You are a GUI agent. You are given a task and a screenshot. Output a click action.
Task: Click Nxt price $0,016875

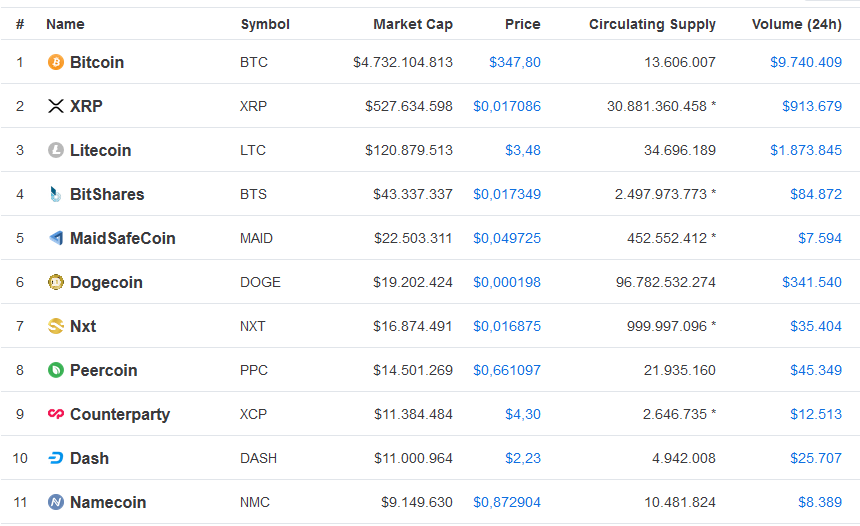pyautogui.click(x=507, y=326)
